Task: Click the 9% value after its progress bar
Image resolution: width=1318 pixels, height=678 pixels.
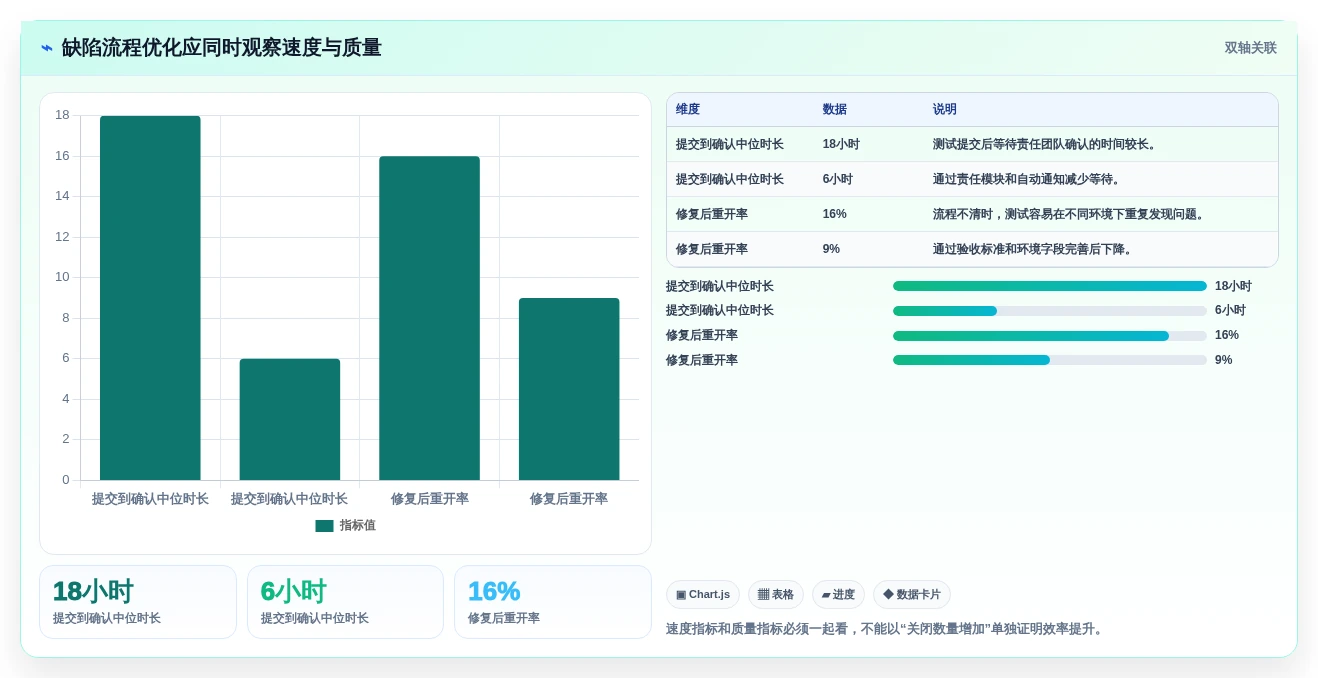Action: coord(1223,360)
